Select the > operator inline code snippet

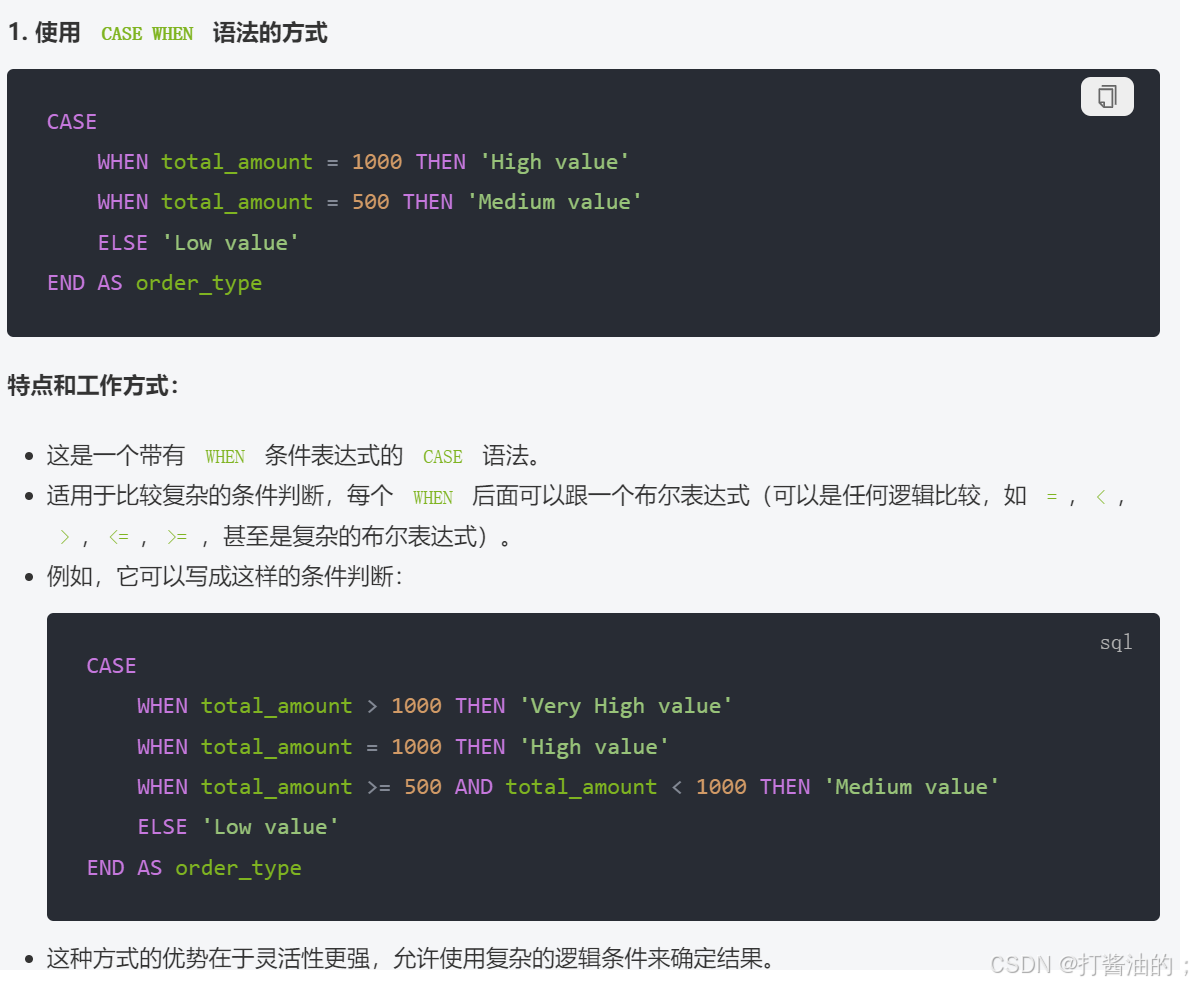click(x=63, y=536)
